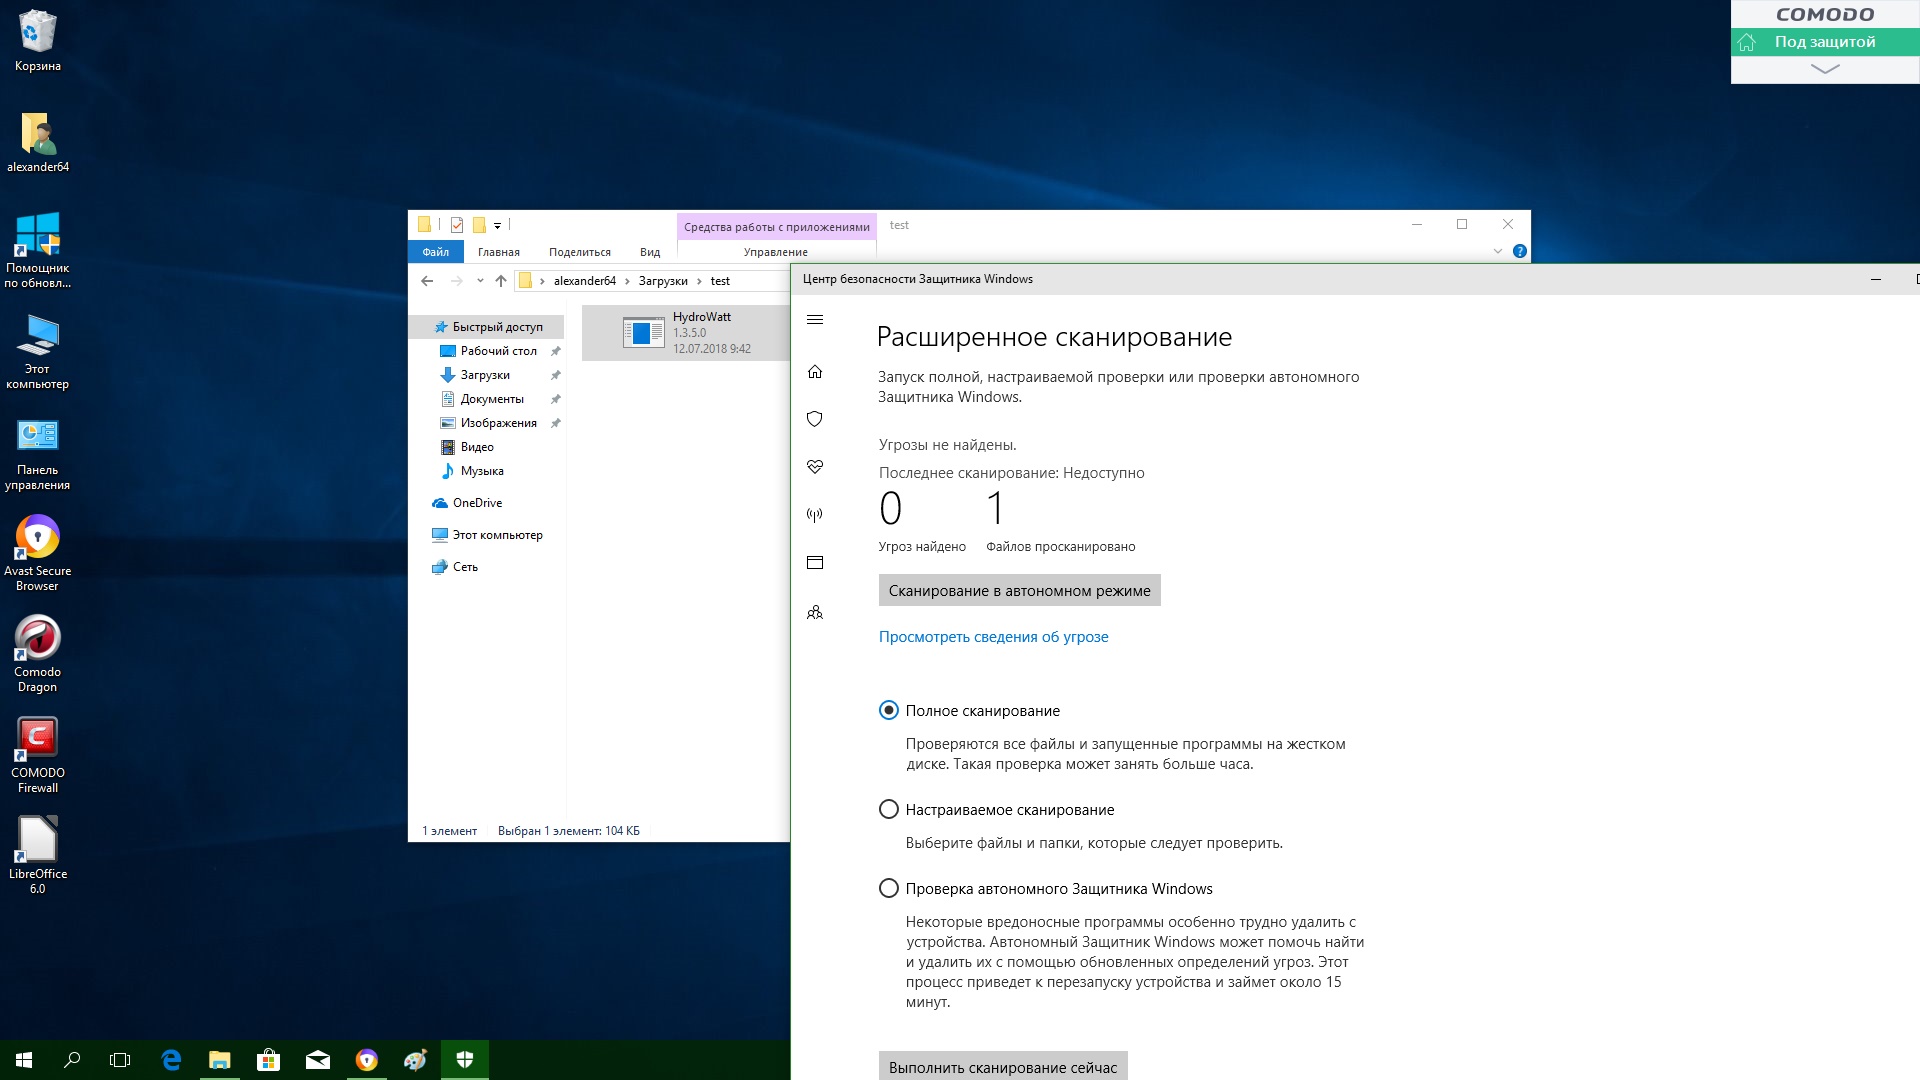Open Просмотреть сведения об угрозе link

pyautogui.click(x=993, y=637)
